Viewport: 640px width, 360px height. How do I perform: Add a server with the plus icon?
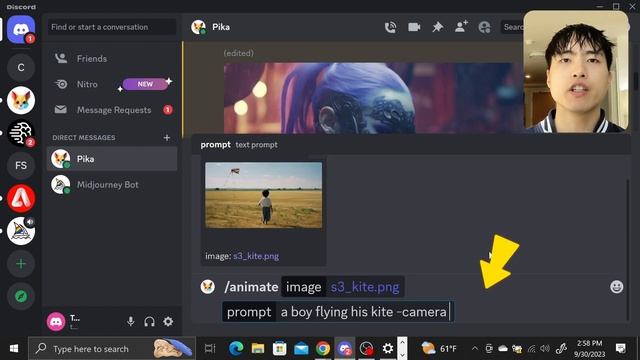click(21, 264)
